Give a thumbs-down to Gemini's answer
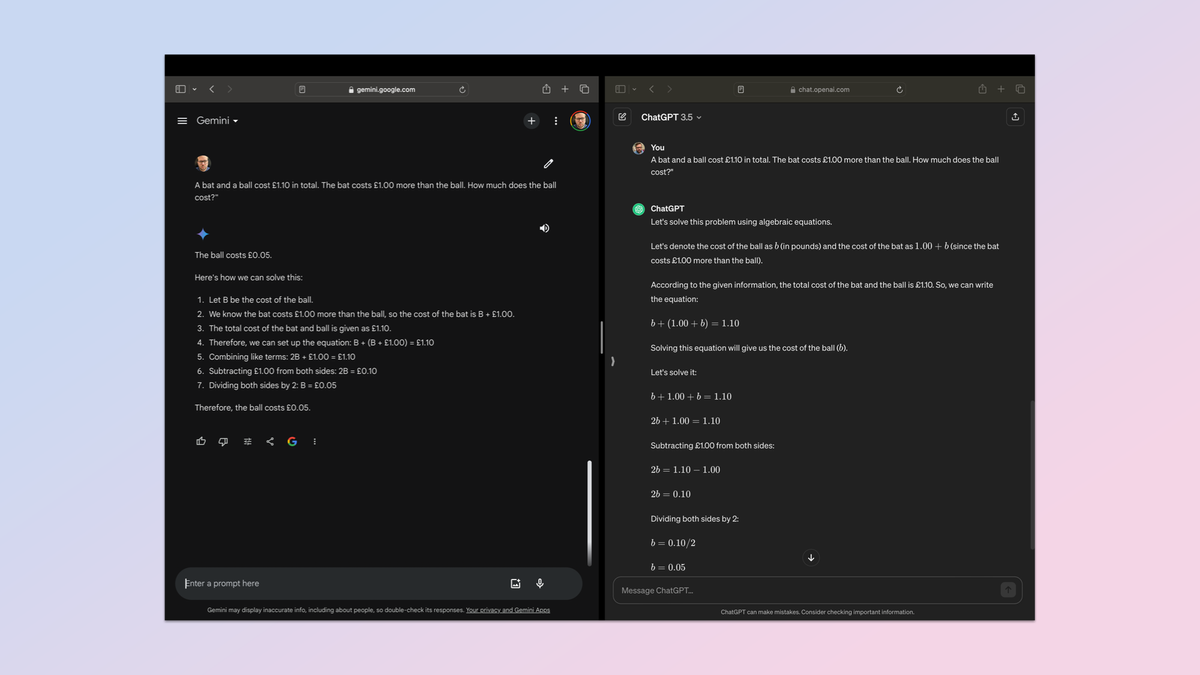Screen dimensions: 1200x675 coord(223,441)
